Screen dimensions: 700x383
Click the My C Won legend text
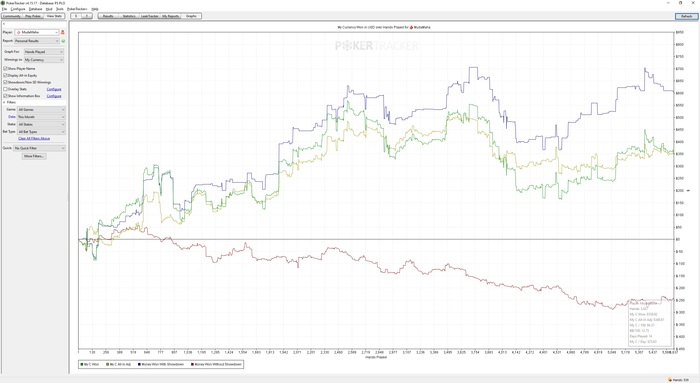click(92, 364)
